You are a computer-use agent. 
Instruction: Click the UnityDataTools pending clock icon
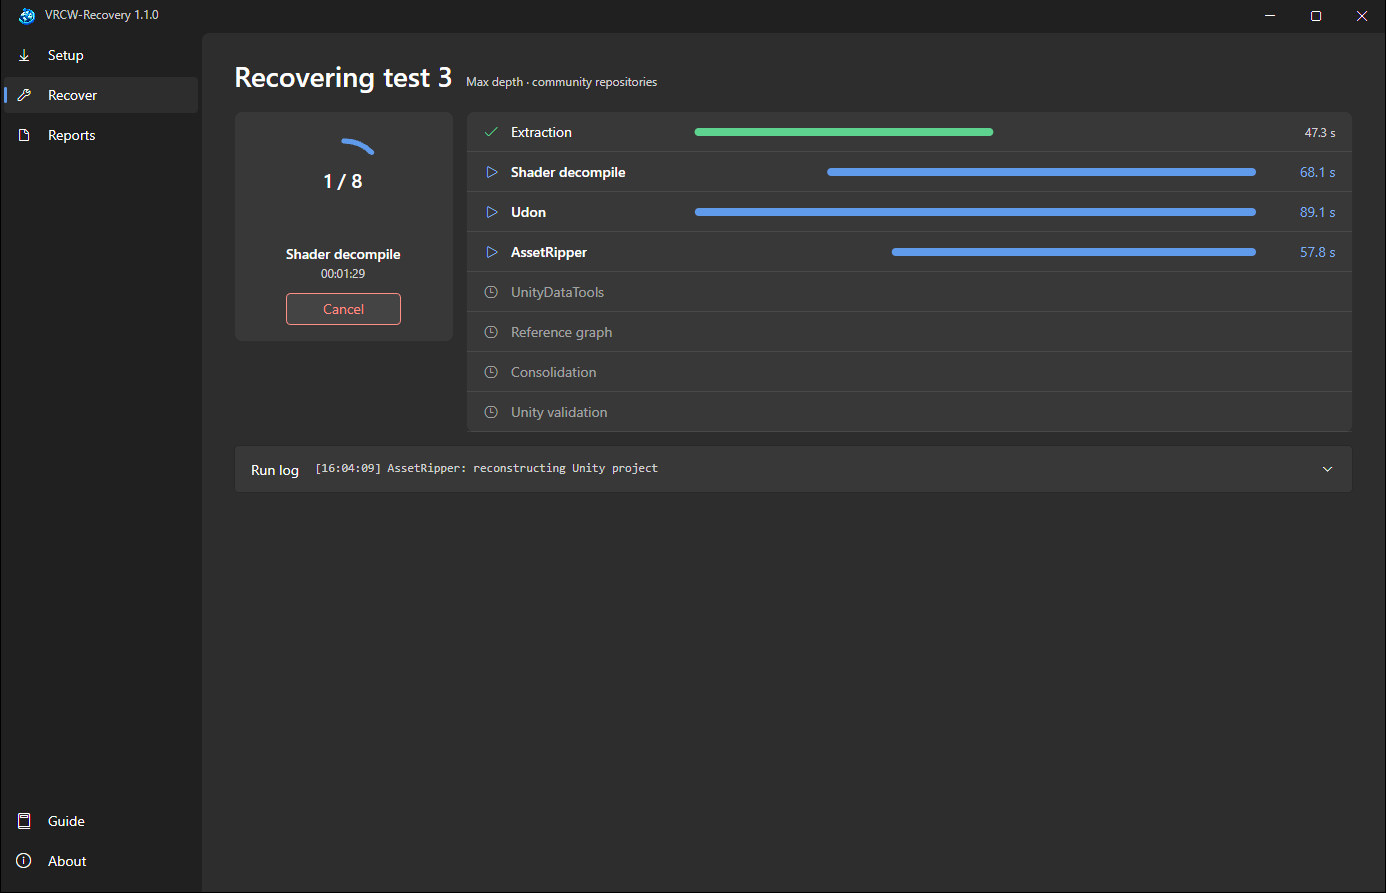(491, 292)
